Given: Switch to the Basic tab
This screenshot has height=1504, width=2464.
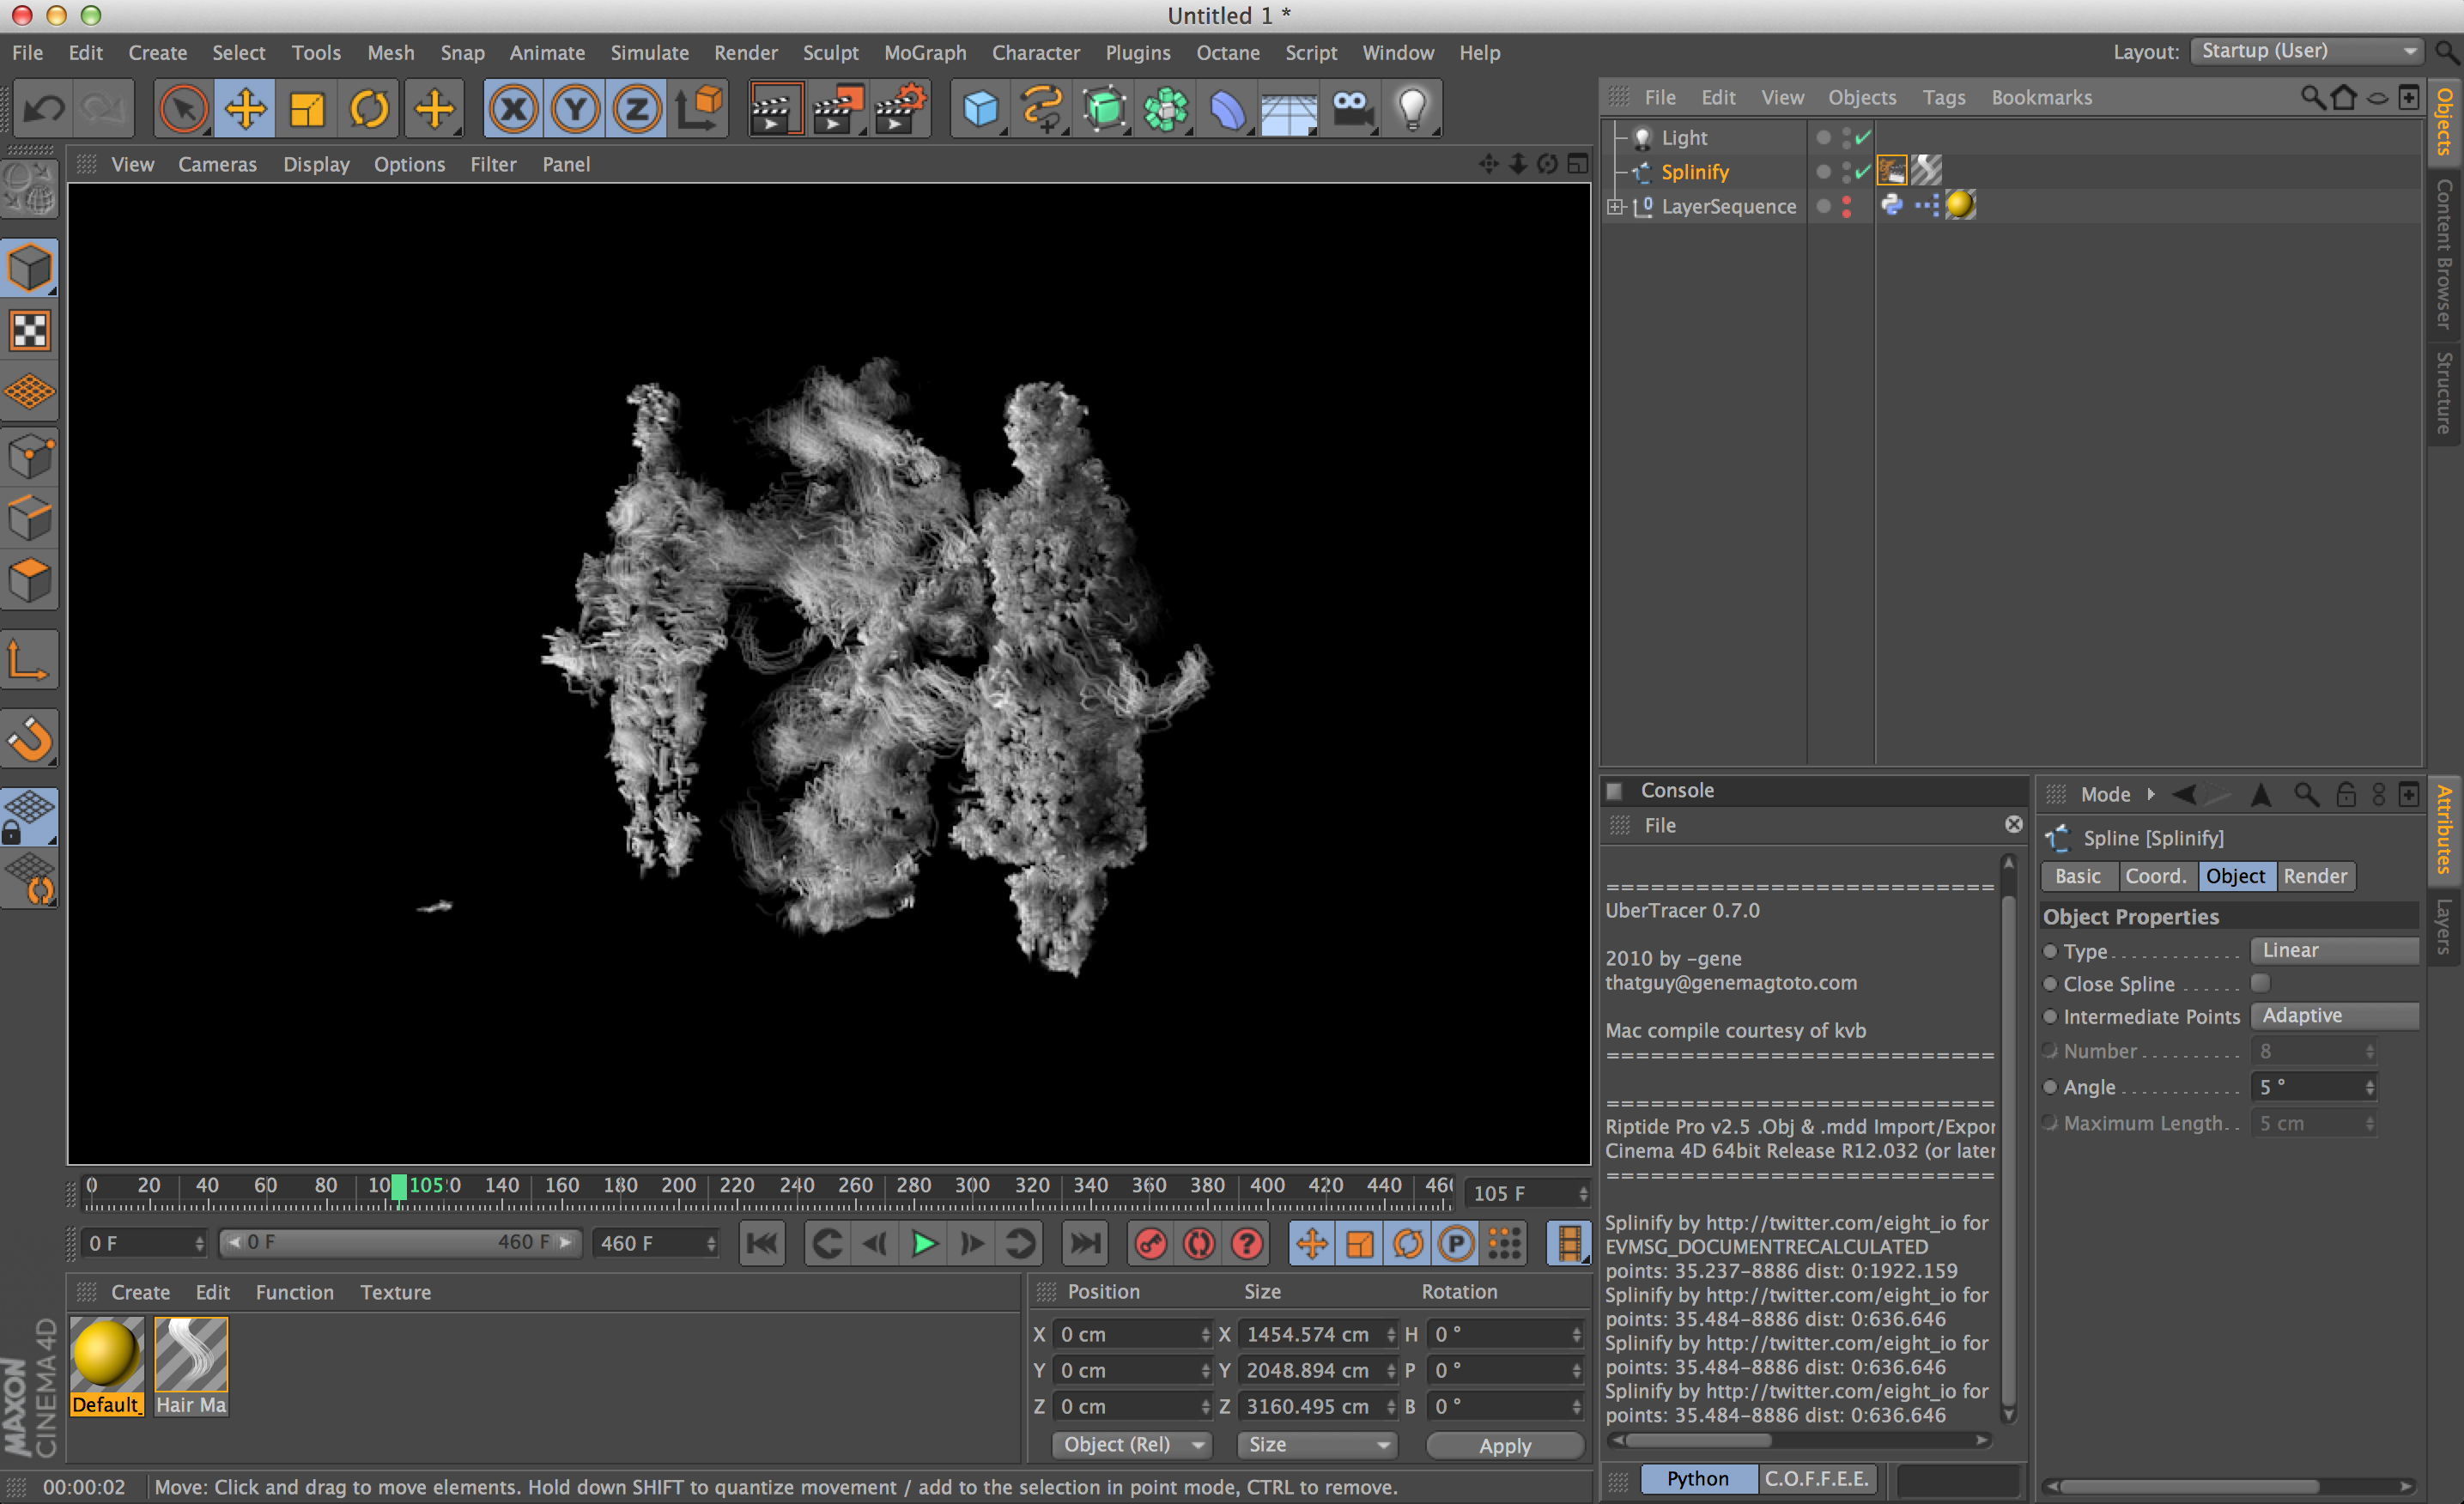Looking at the screenshot, I should click(x=2078, y=876).
